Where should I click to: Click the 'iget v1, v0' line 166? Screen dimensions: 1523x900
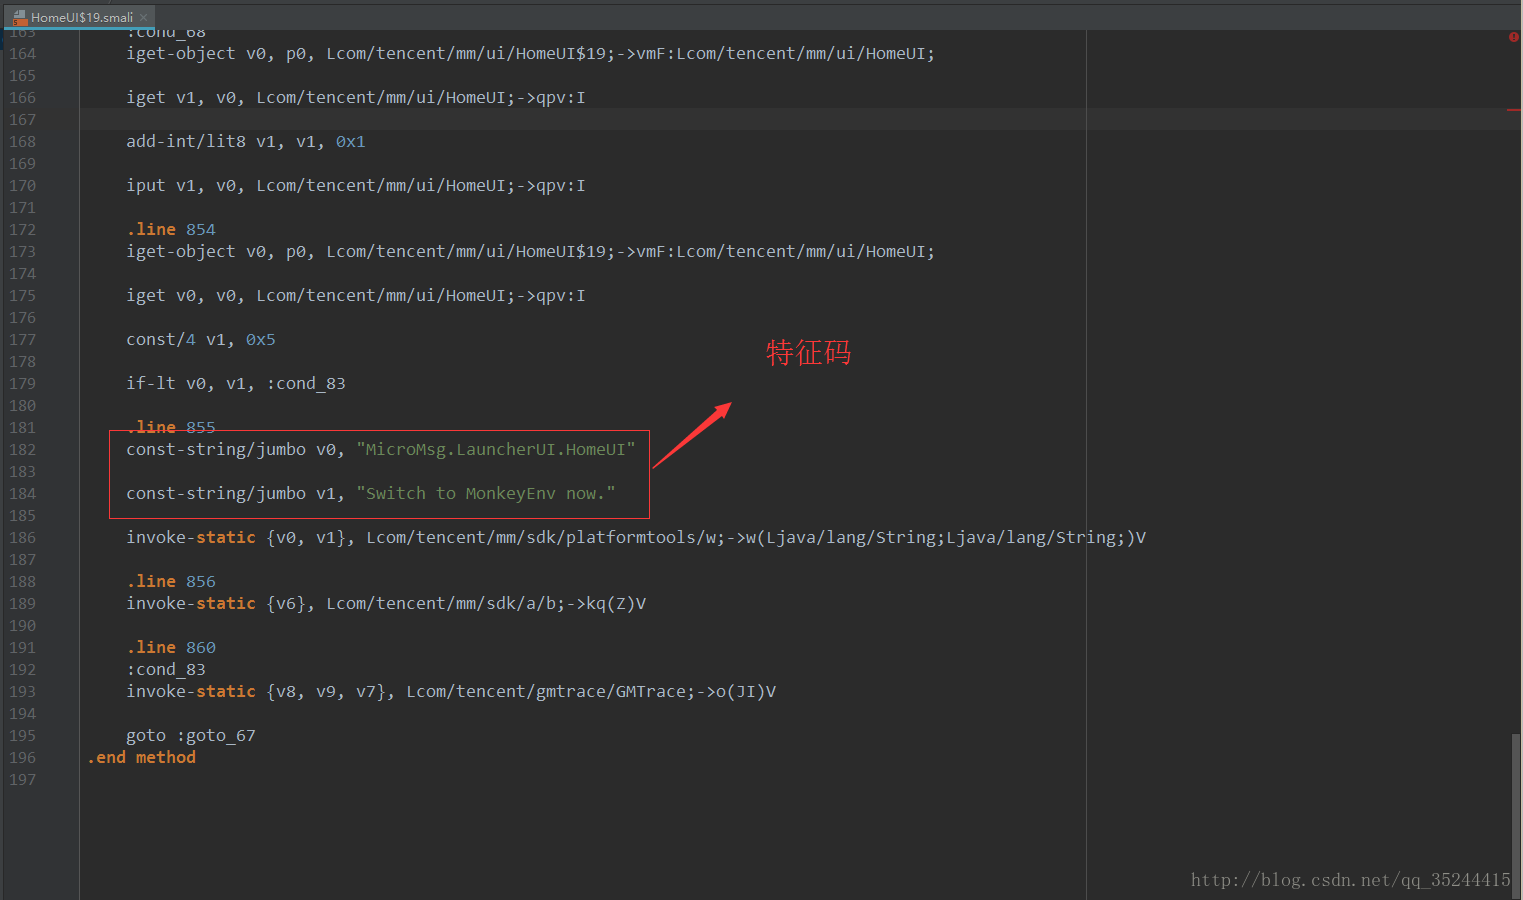(355, 98)
